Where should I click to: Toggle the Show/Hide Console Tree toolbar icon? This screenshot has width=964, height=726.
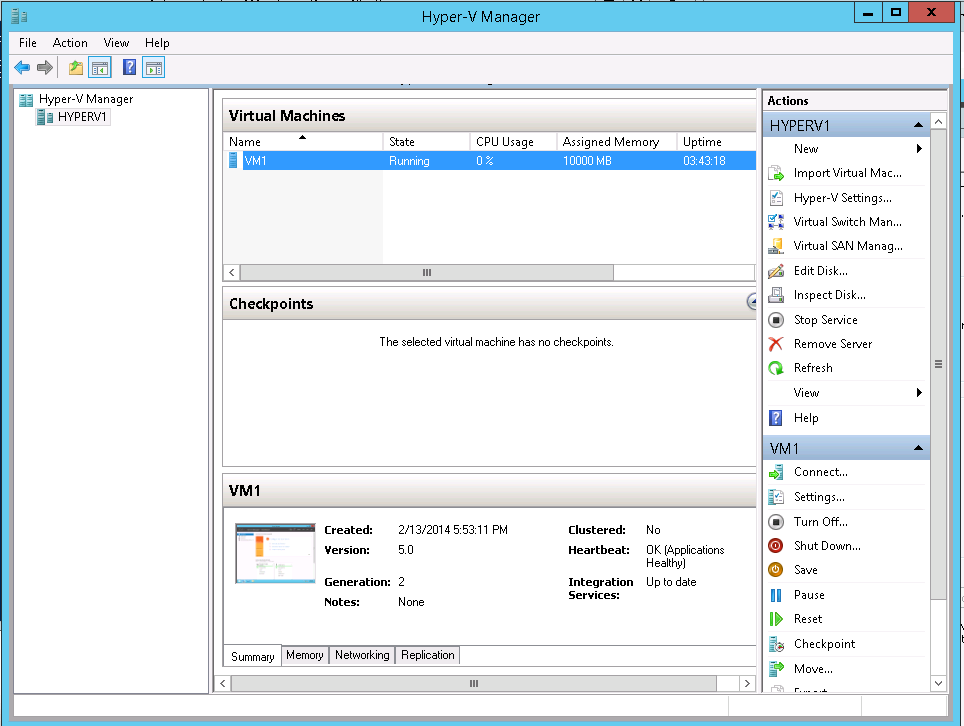pos(100,68)
